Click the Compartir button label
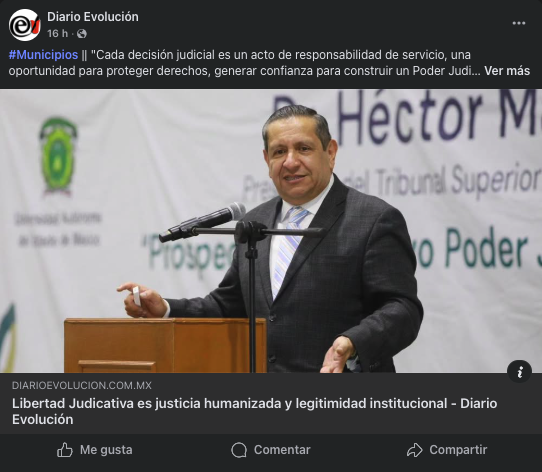The width and height of the screenshot is (542, 472). click(x=458, y=450)
